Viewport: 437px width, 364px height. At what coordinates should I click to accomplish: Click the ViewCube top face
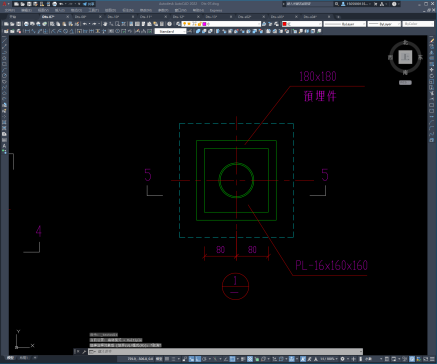(405, 57)
